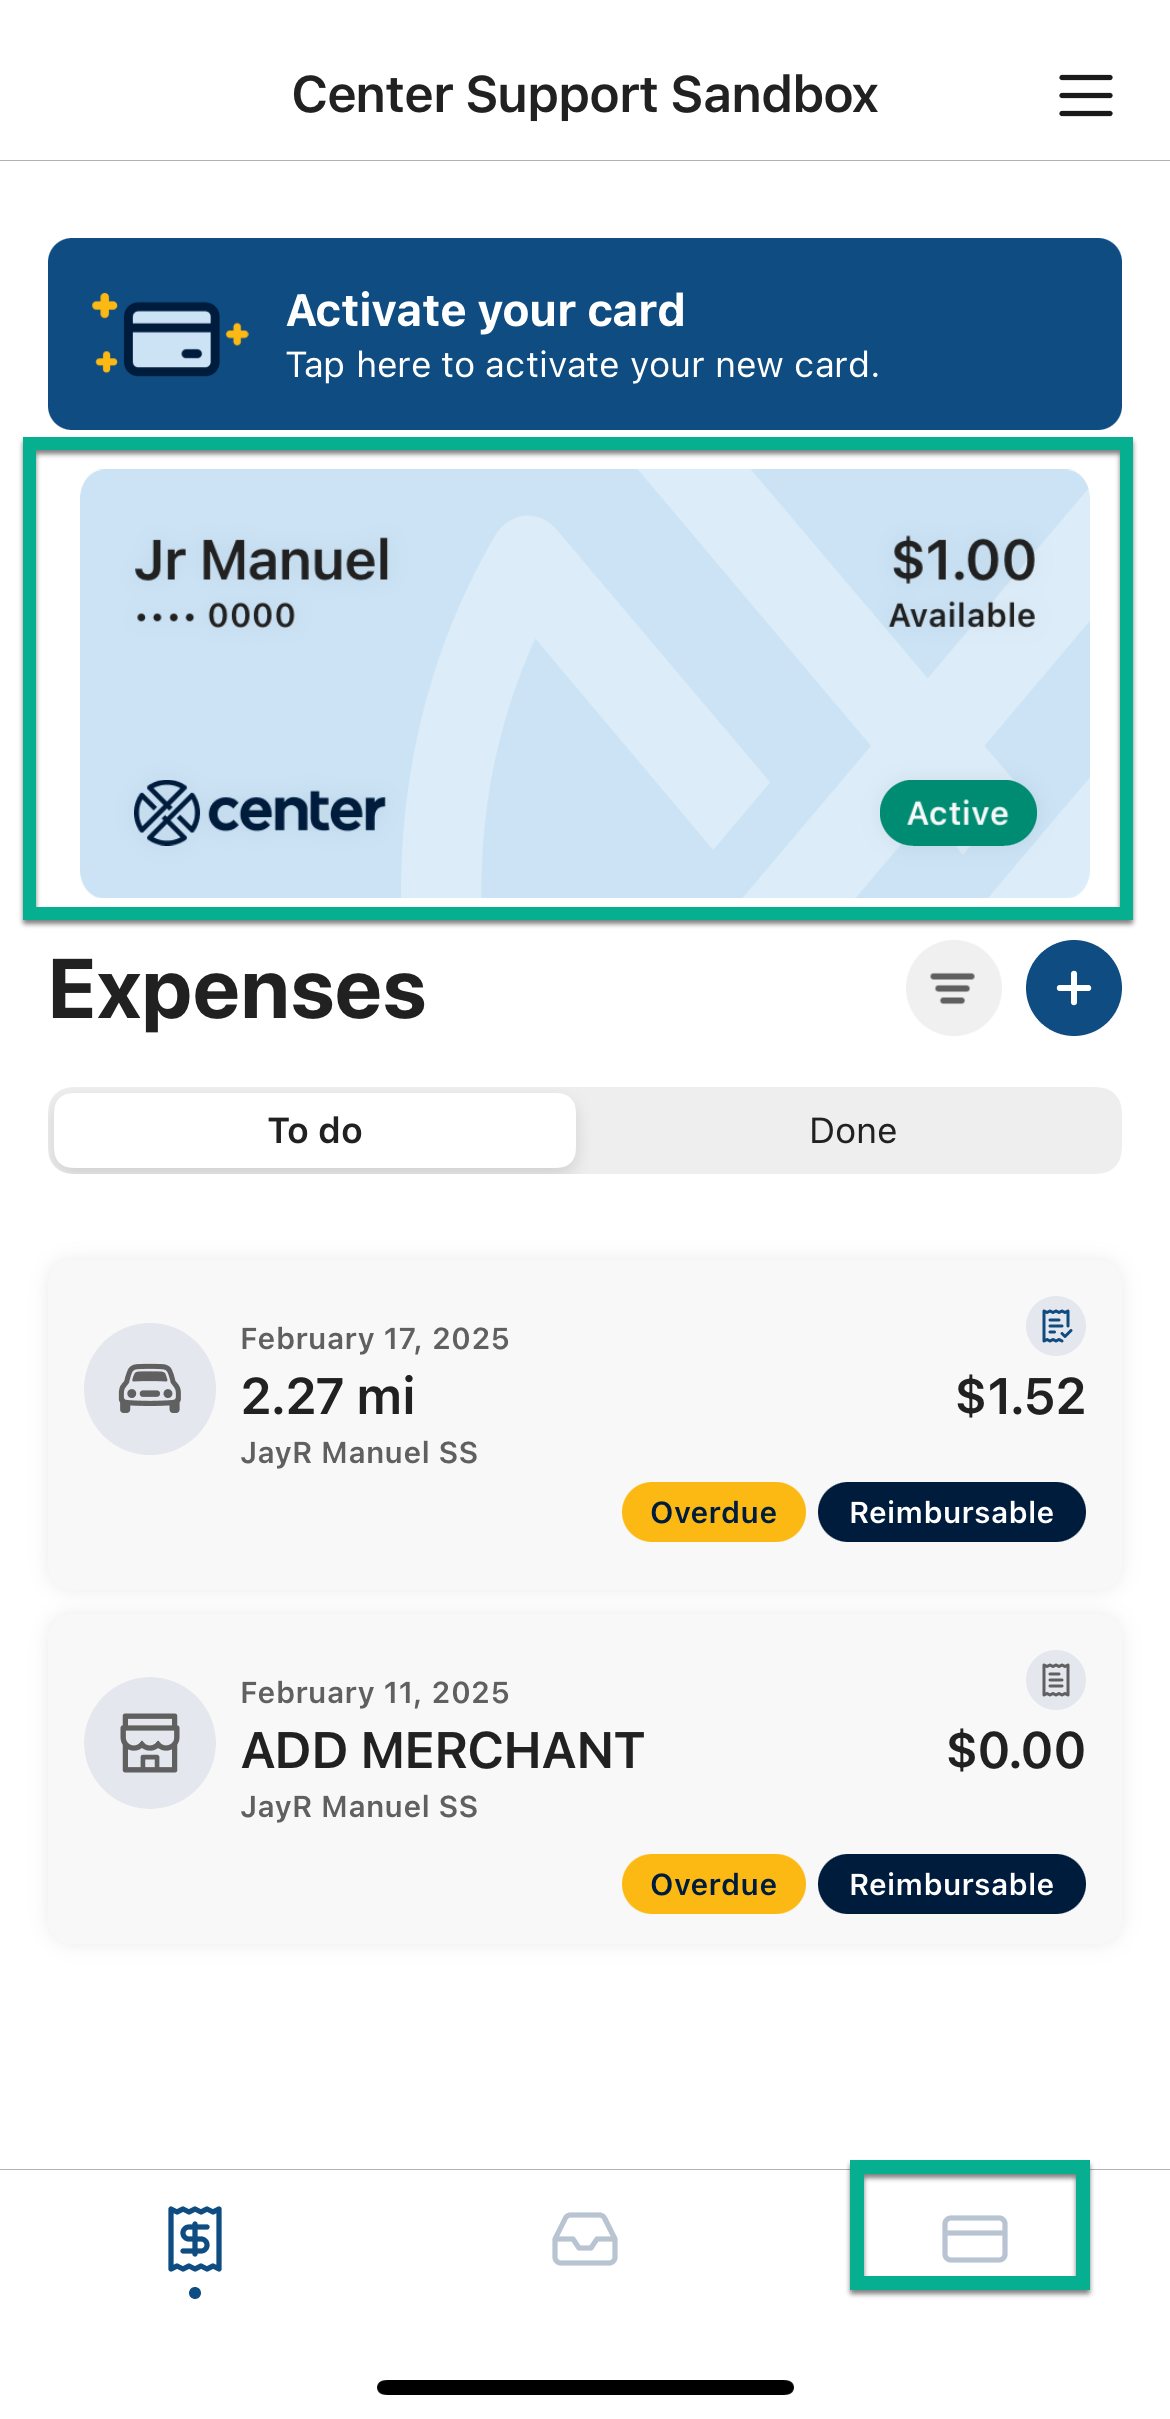Tap the Active status badge on the card
The image size is (1170, 2419).
coord(958,813)
